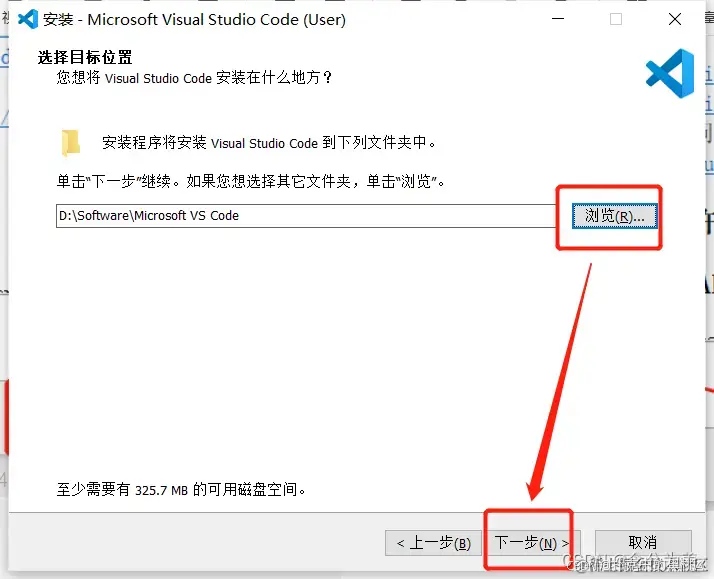Click the text 安装程序将安装 Visual Studio Code 到下列文件夹中

click(269, 143)
